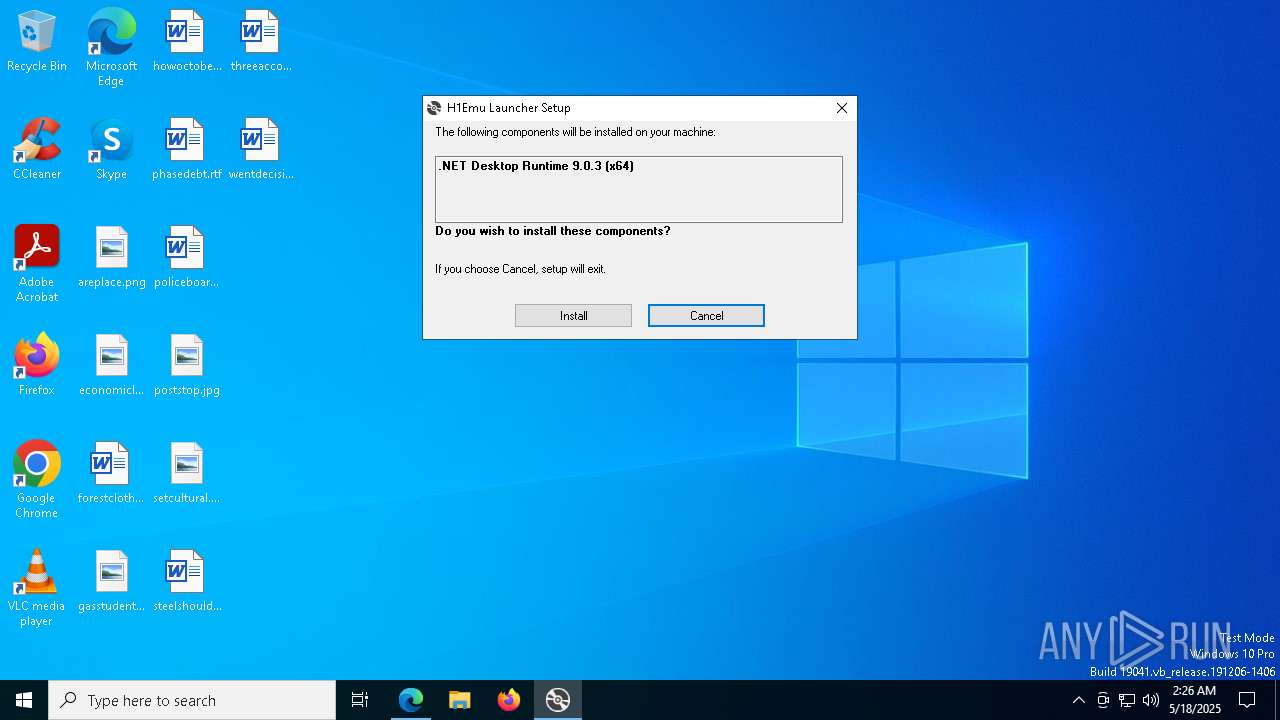This screenshot has width=1280, height=720.
Task: Click the taskbar search box
Action: point(192,700)
